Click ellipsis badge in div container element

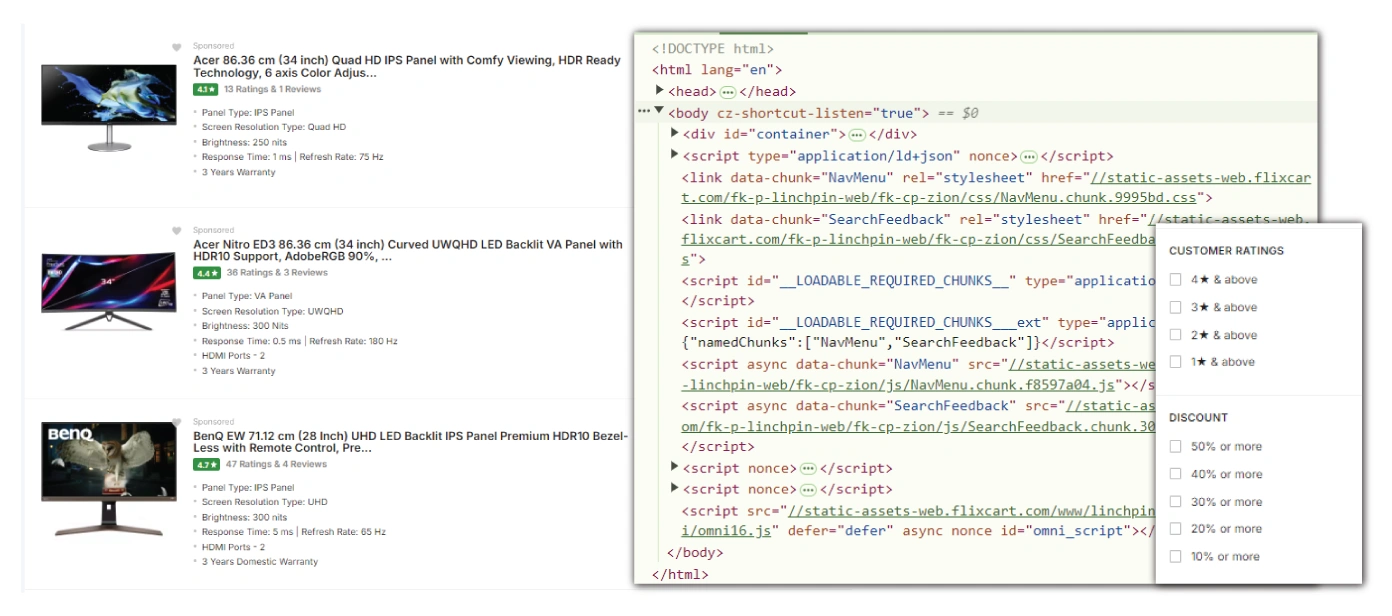tap(857, 135)
